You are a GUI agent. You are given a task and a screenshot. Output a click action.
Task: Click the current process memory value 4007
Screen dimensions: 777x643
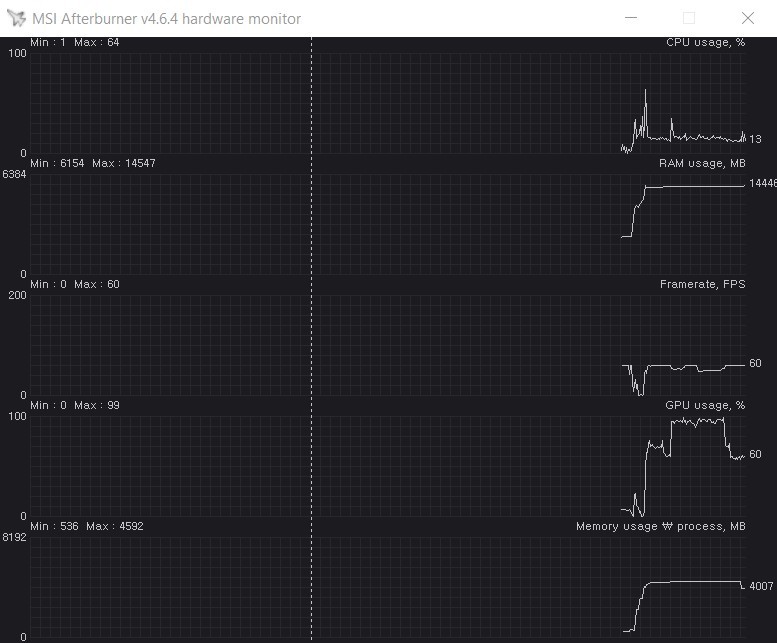pyautogui.click(x=761, y=587)
